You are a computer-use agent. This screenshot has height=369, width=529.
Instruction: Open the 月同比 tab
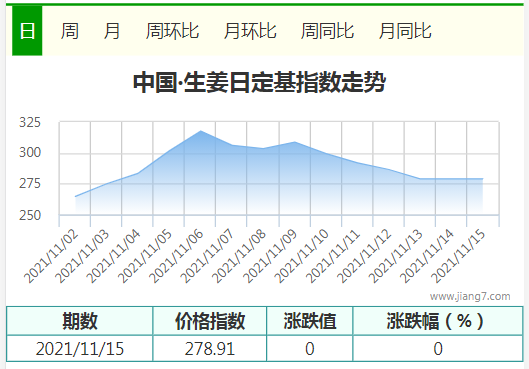405,31
